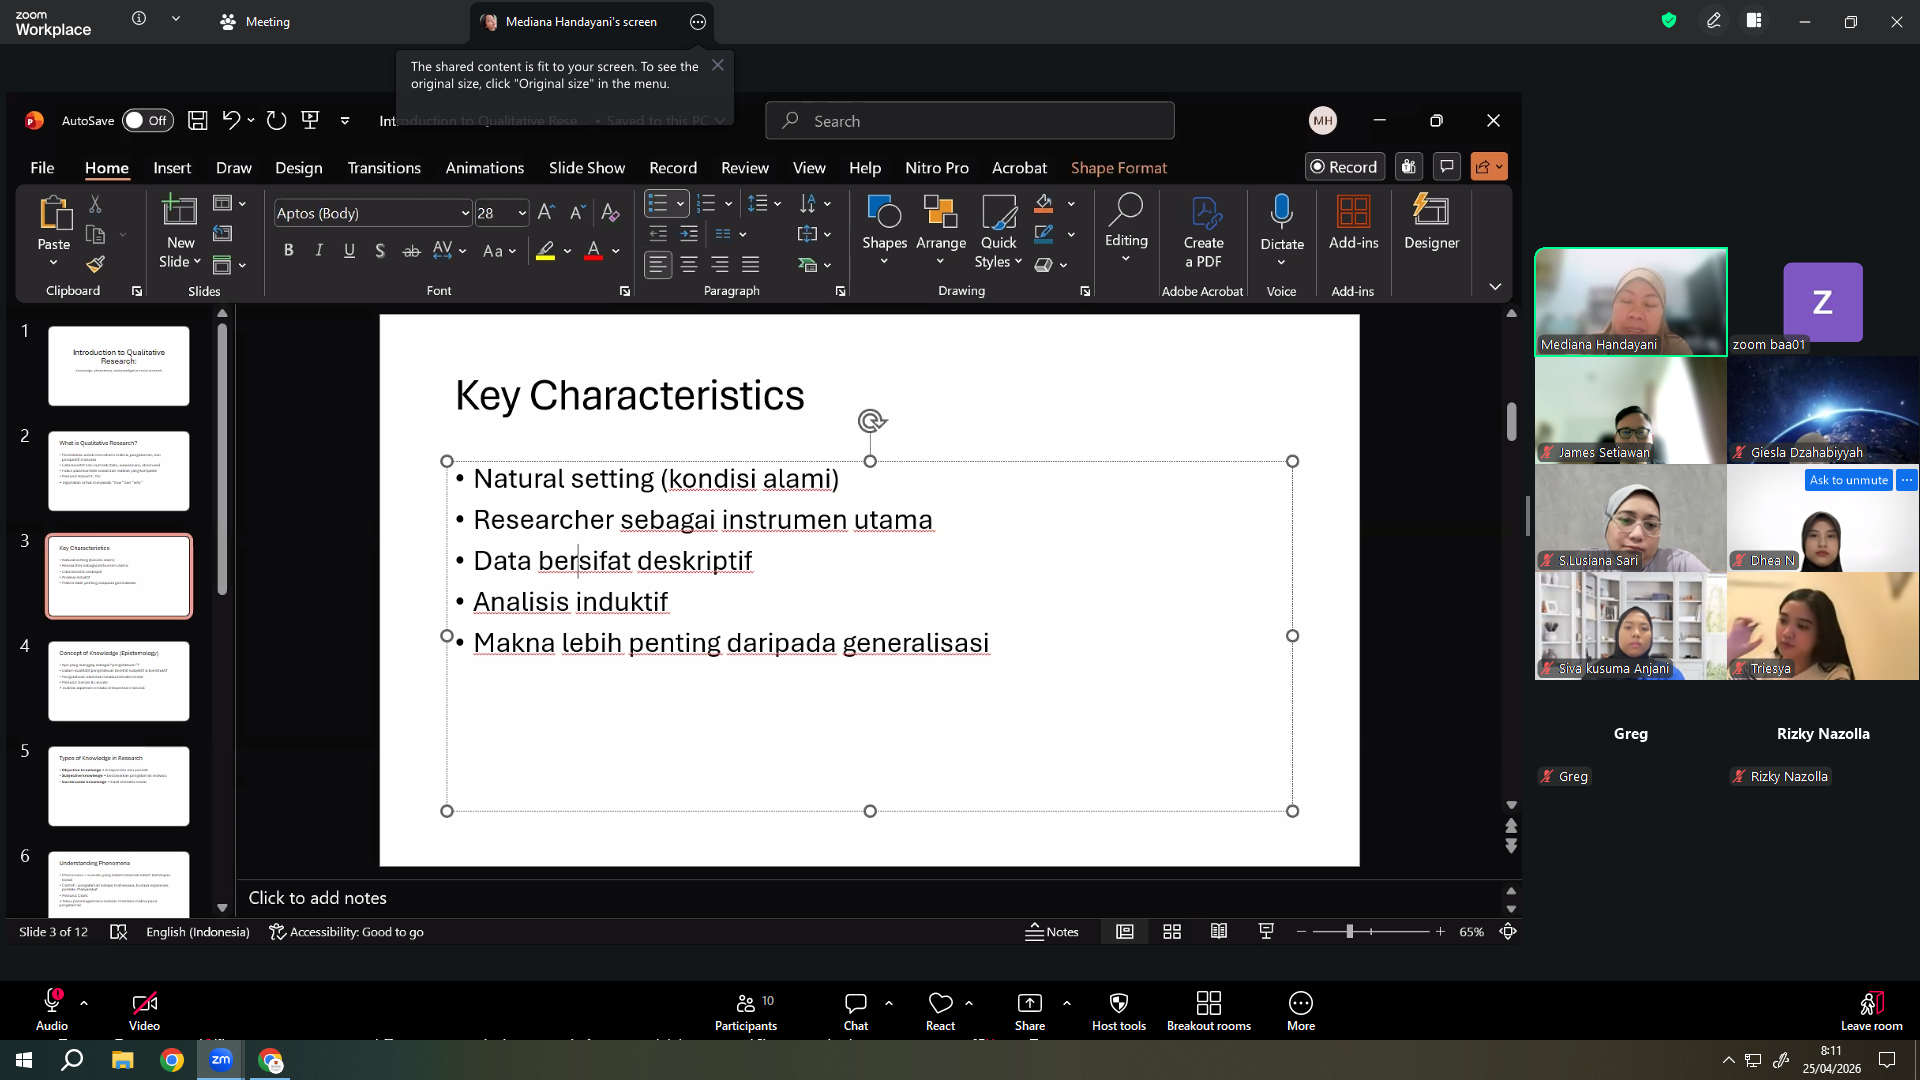Start presentation from beginning icon
This screenshot has height=1080, width=1920.
point(311,120)
